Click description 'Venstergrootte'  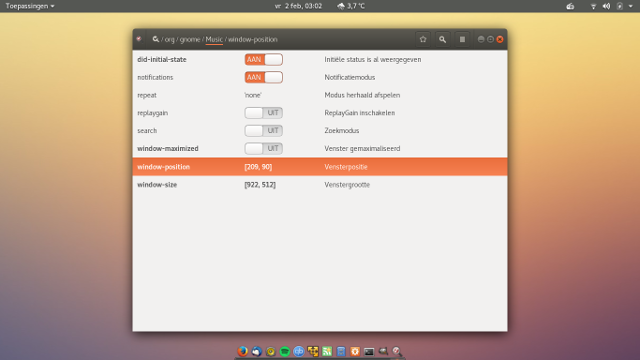(x=347, y=185)
